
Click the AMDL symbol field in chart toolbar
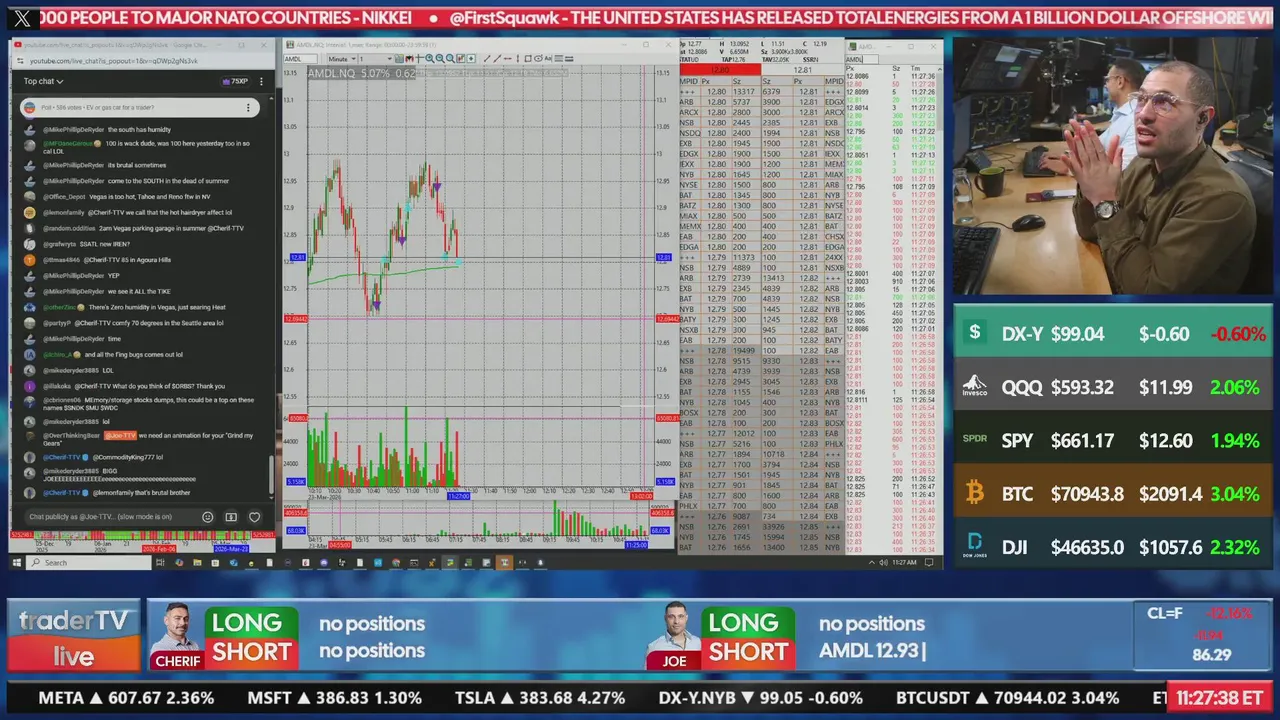pyautogui.click(x=300, y=59)
